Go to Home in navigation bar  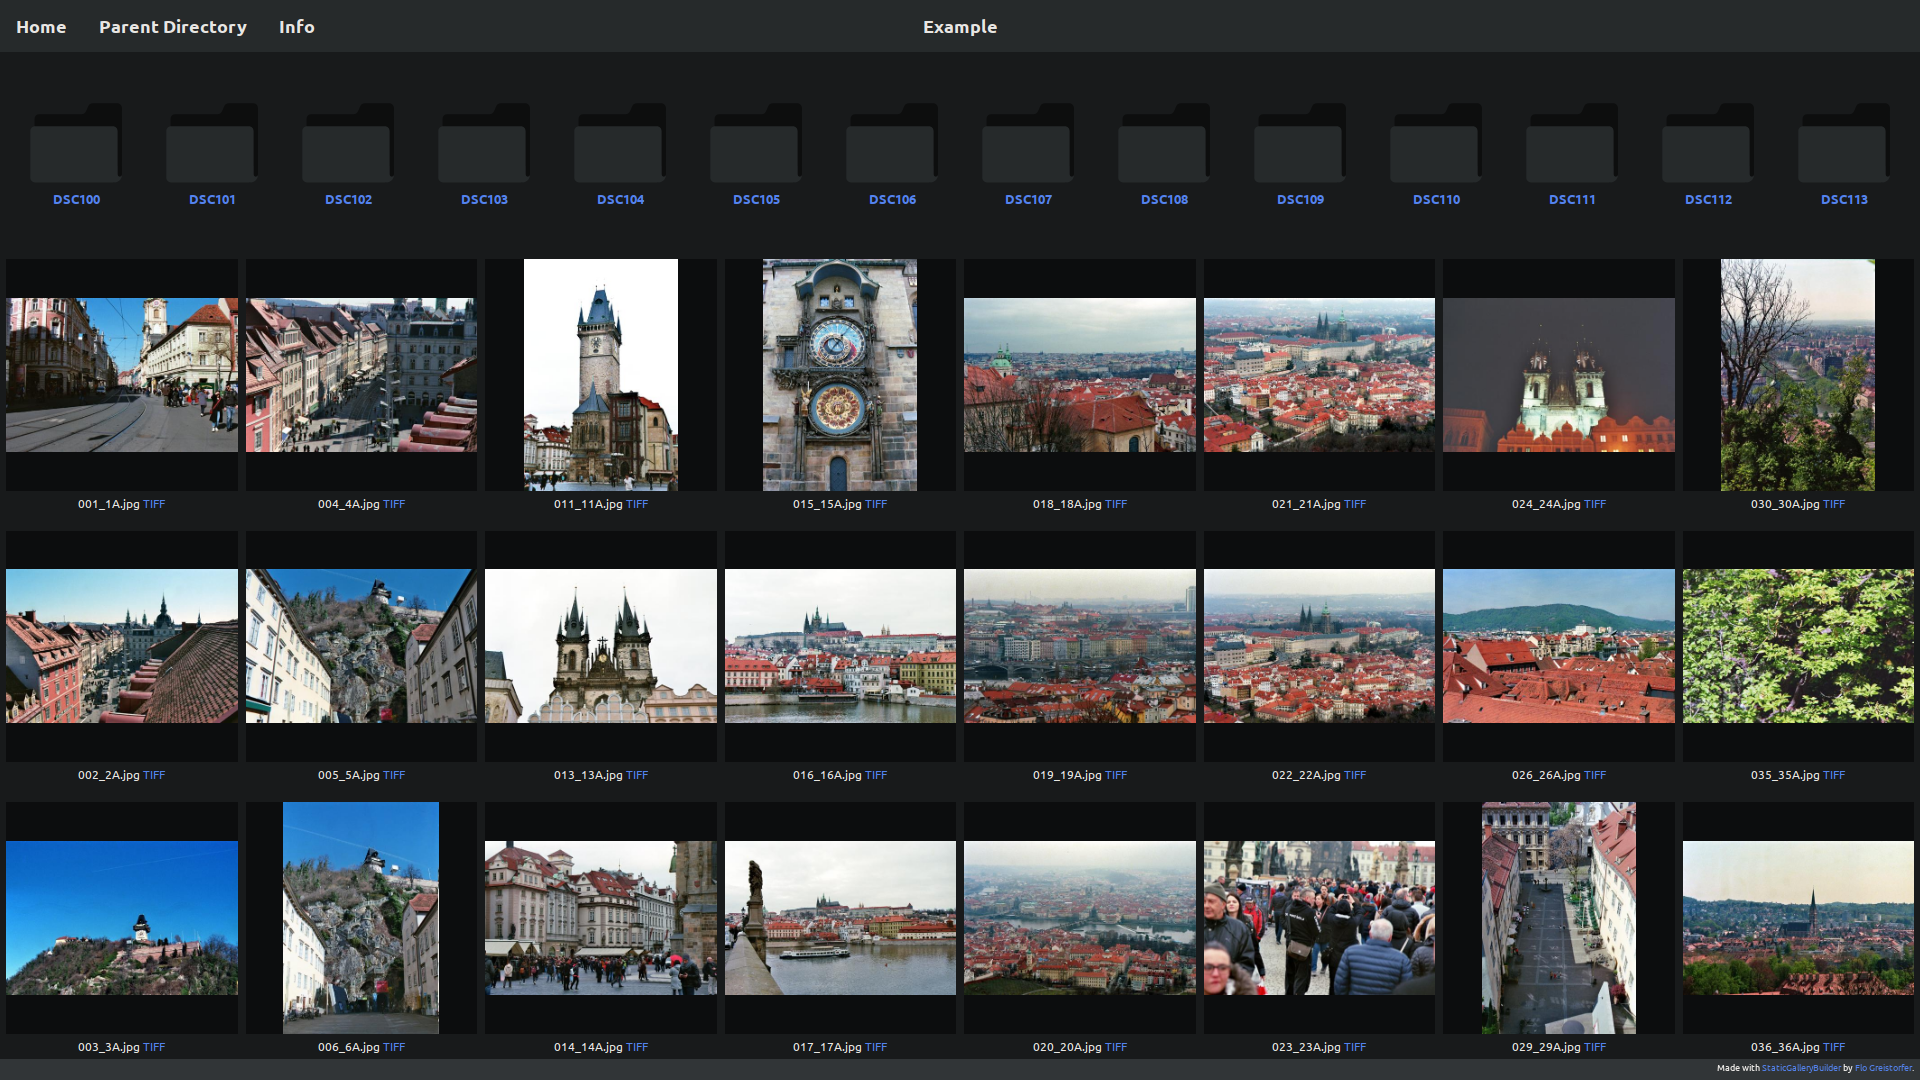41,27
